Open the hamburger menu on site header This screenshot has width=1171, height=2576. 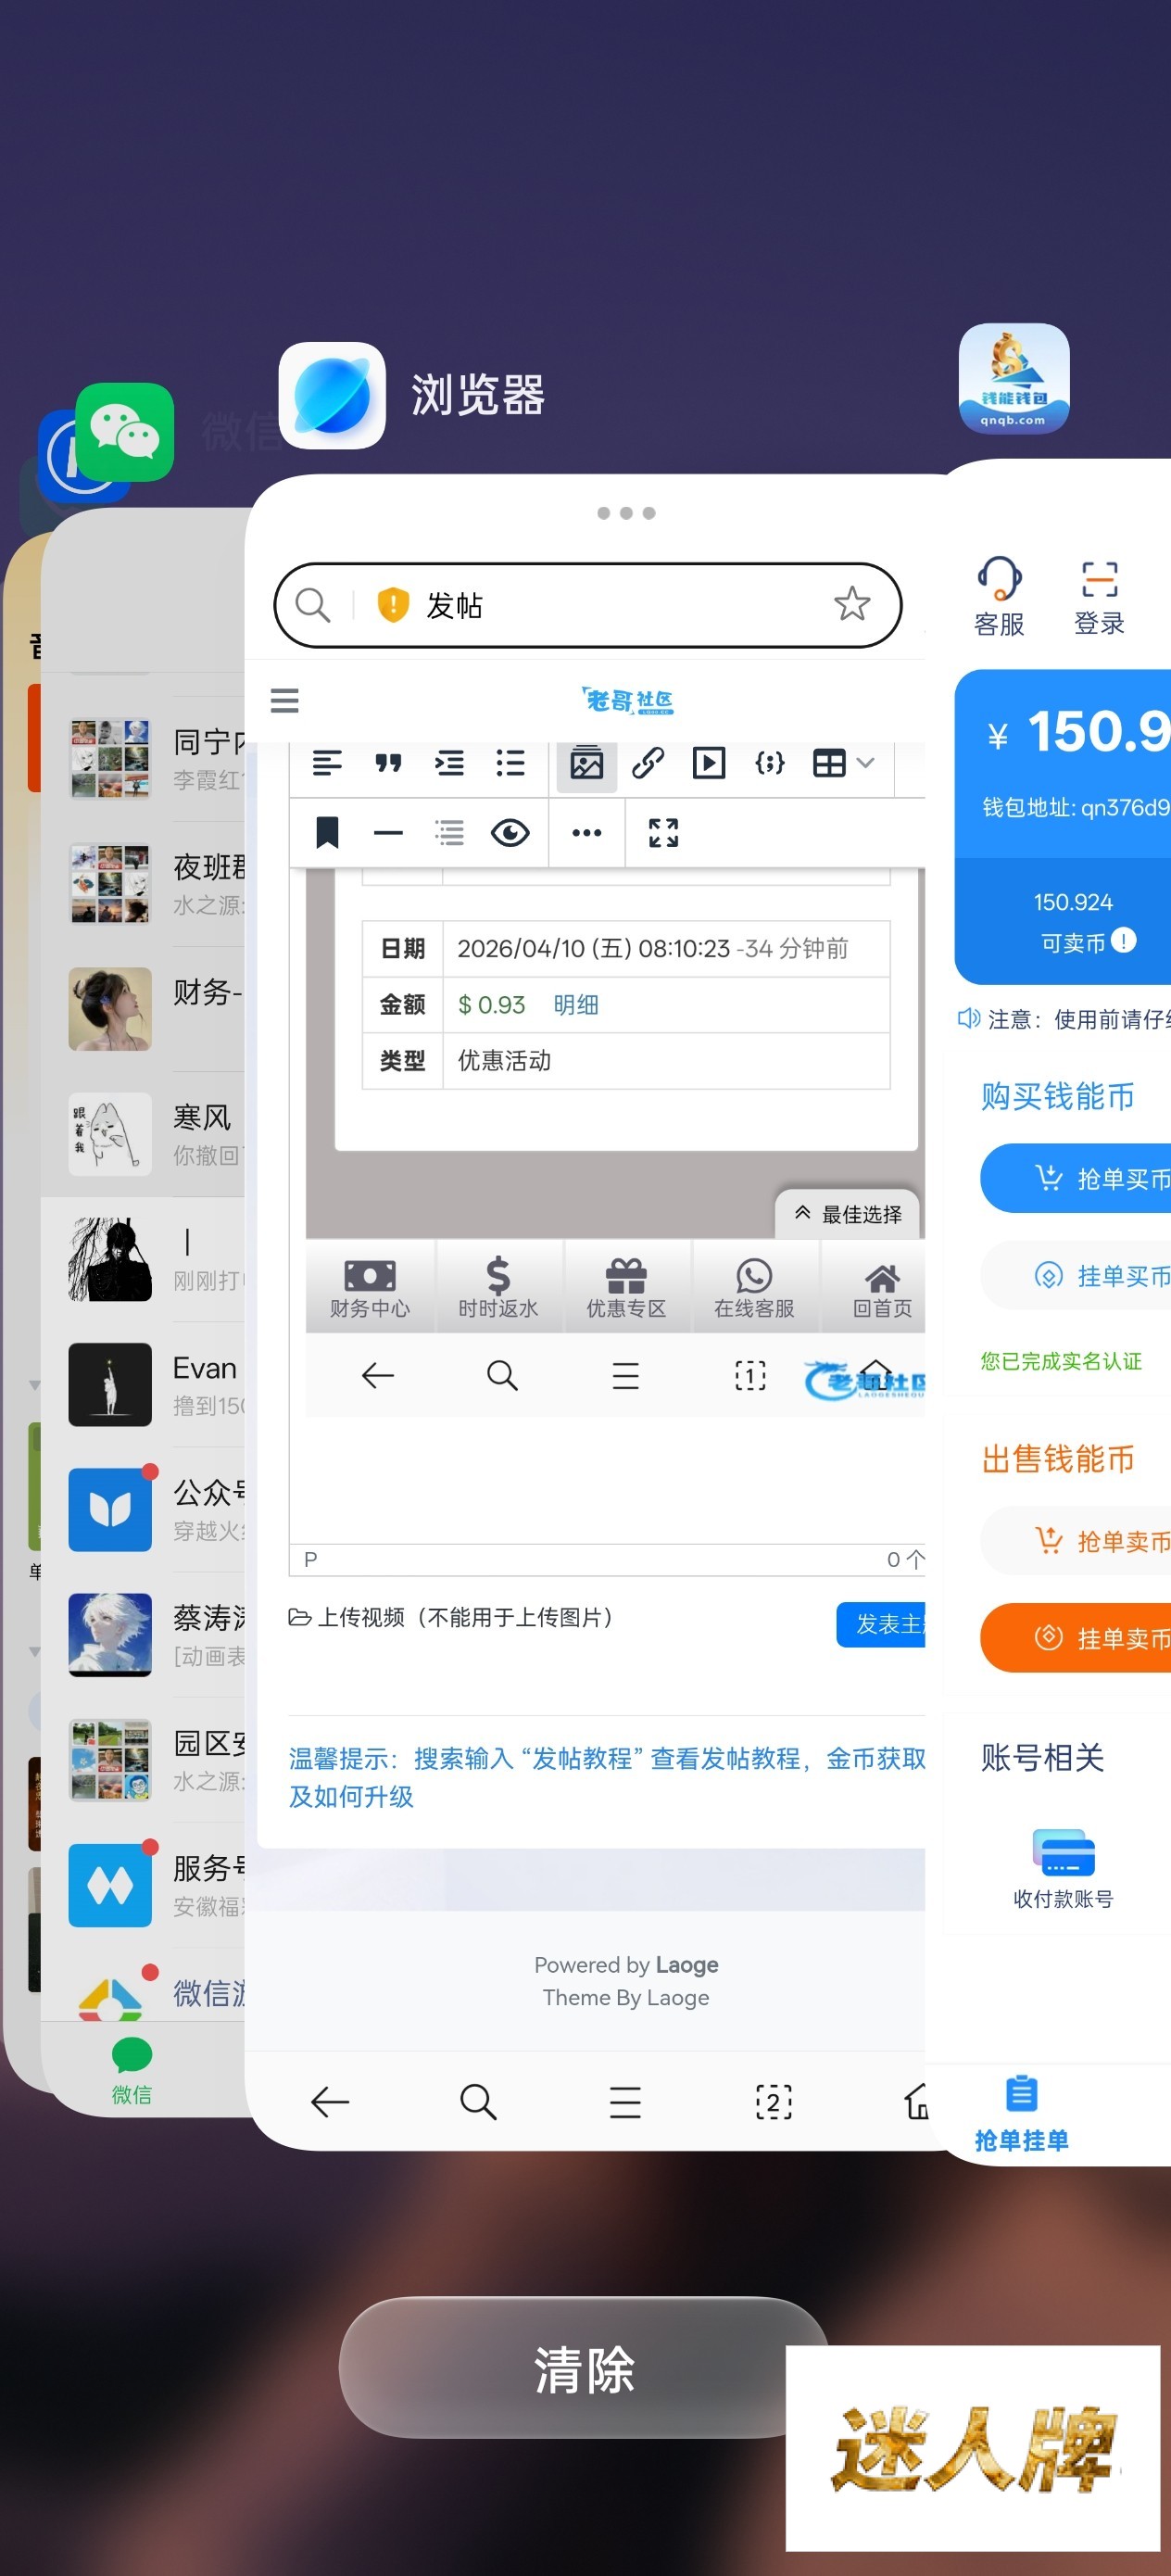[285, 700]
